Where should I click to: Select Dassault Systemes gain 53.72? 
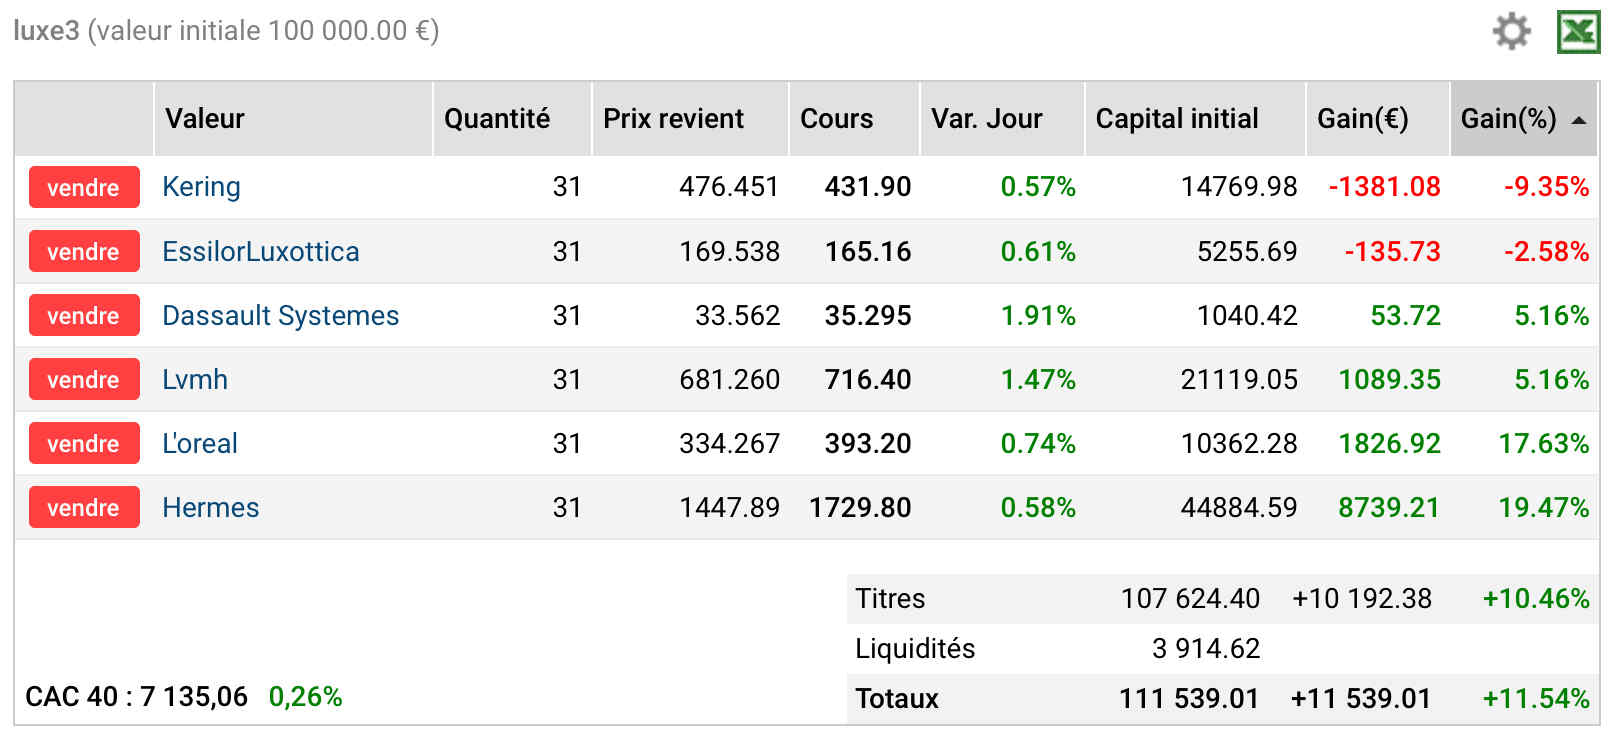(x=1405, y=315)
